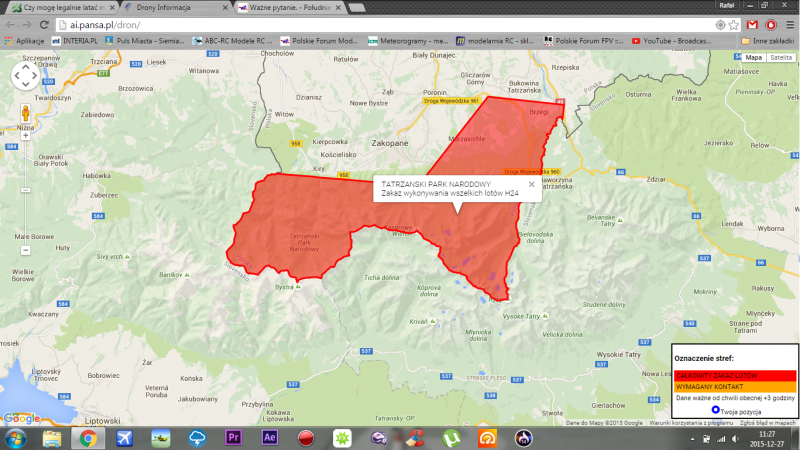Select the Street View pegman icon

click(24, 112)
